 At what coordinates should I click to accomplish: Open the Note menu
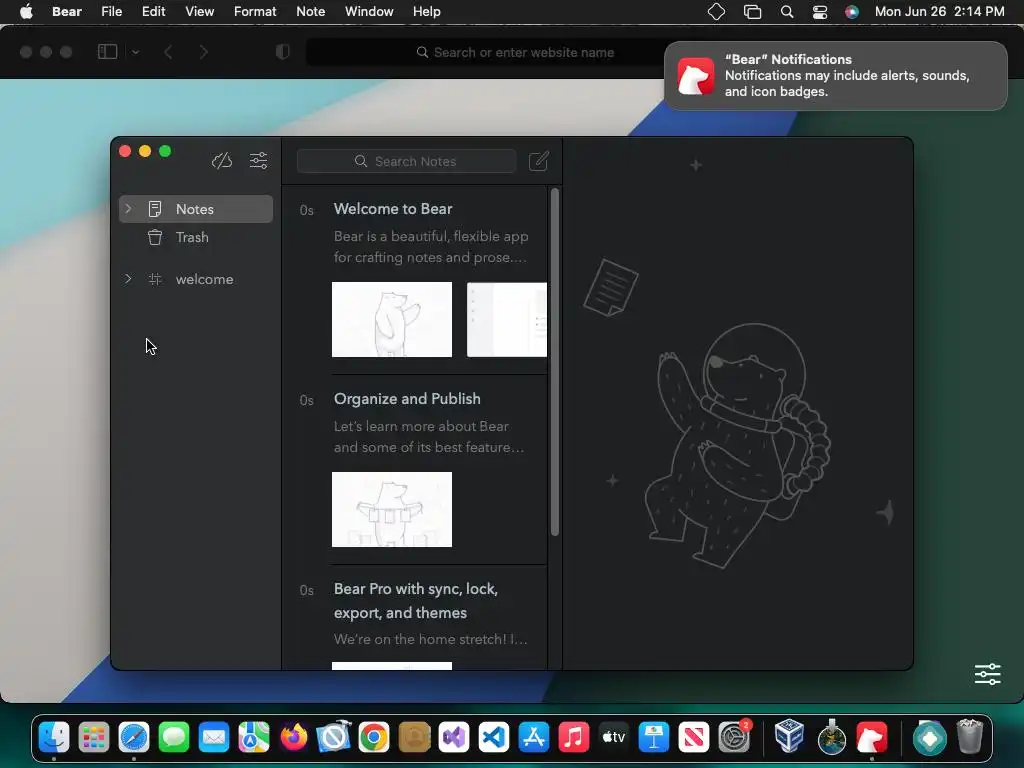click(x=310, y=12)
